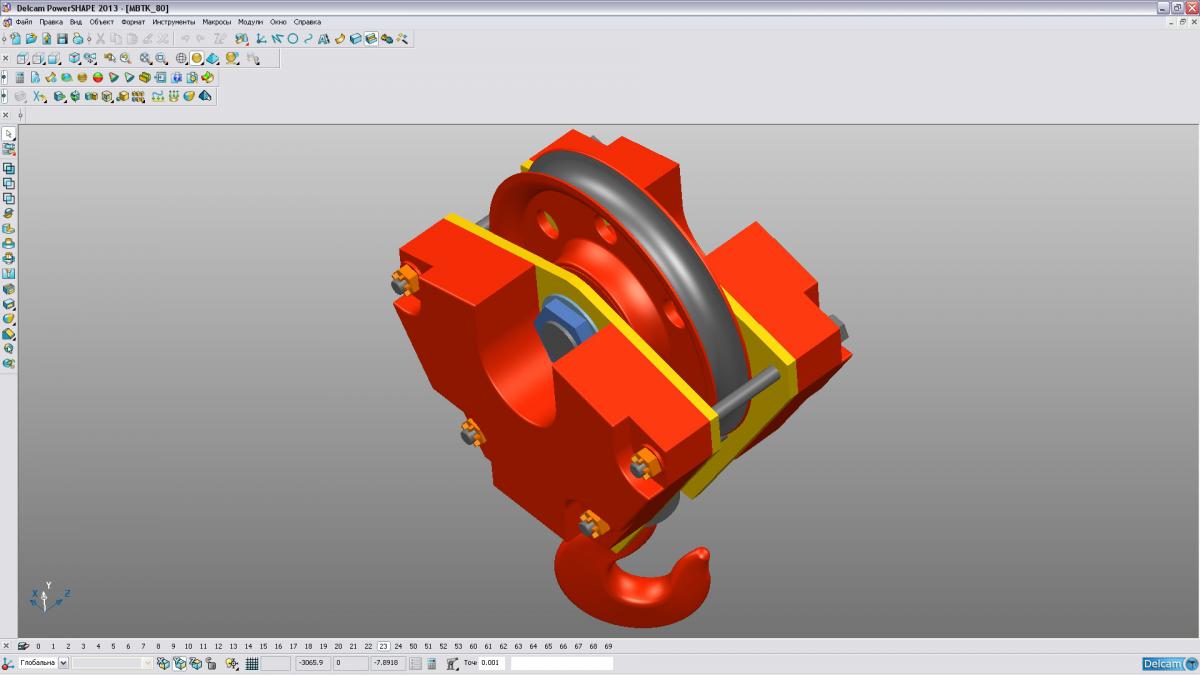This screenshot has height=675, width=1200.
Task: Open the Инструменты menu
Action: click(174, 21)
